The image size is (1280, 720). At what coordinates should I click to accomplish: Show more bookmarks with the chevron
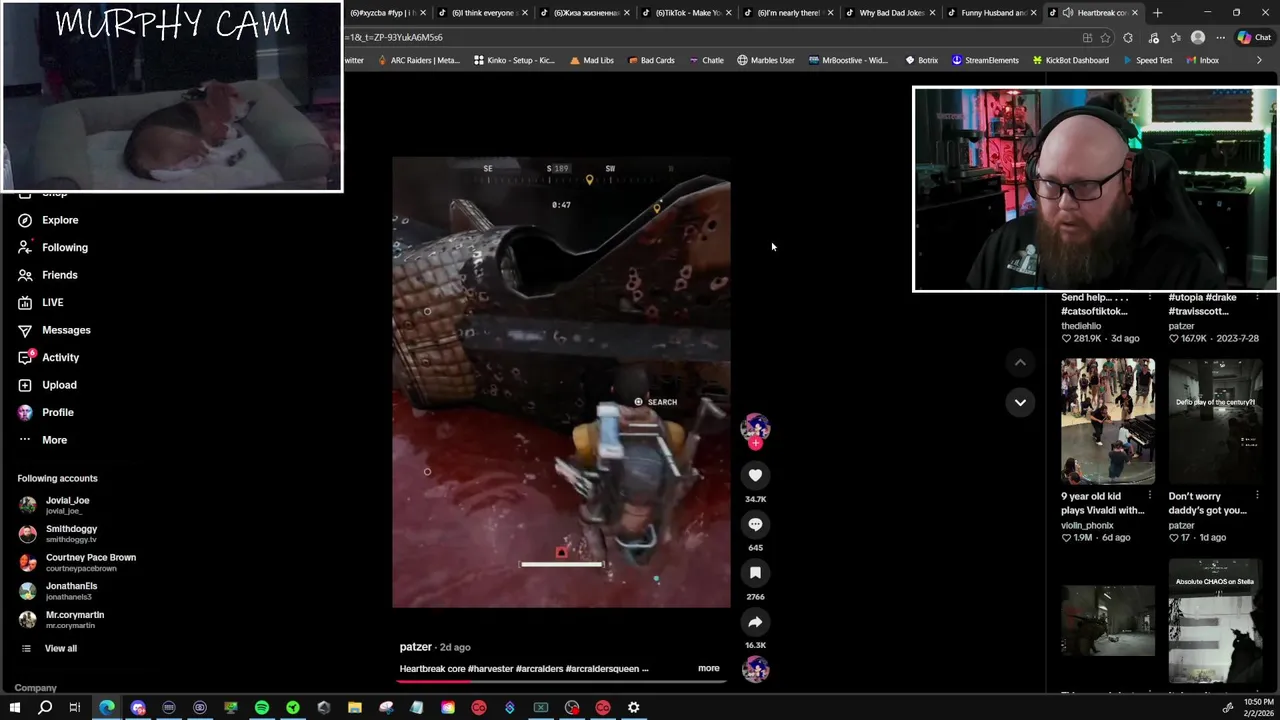click(x=1259, y=60)
